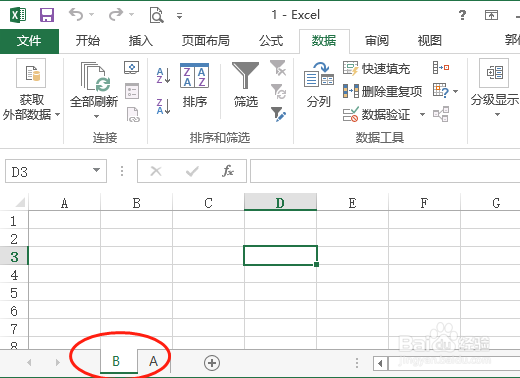Open the Help question mark icon
Viewport: 520px width, 378px height.
[x=462, y=15]
